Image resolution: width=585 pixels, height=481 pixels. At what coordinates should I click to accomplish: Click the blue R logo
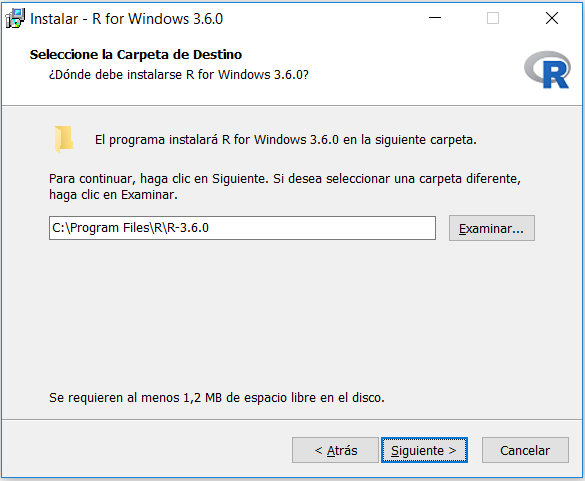point(547,70)
